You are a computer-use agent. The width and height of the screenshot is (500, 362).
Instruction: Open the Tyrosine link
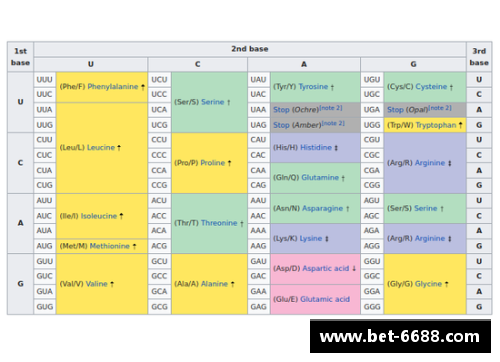[x=313, y=87]
